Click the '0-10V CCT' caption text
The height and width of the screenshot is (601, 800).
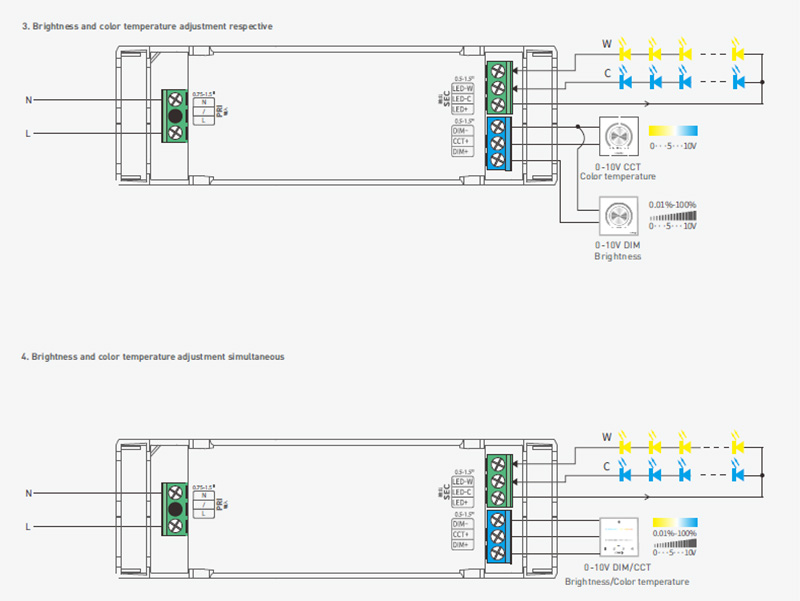pyautogui.click(x=618, y=167)
